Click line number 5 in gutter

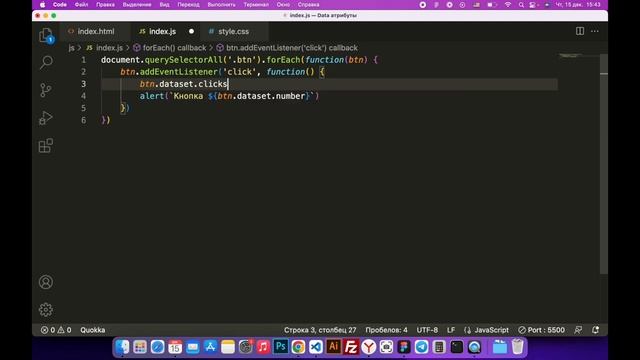click(84, 108)
